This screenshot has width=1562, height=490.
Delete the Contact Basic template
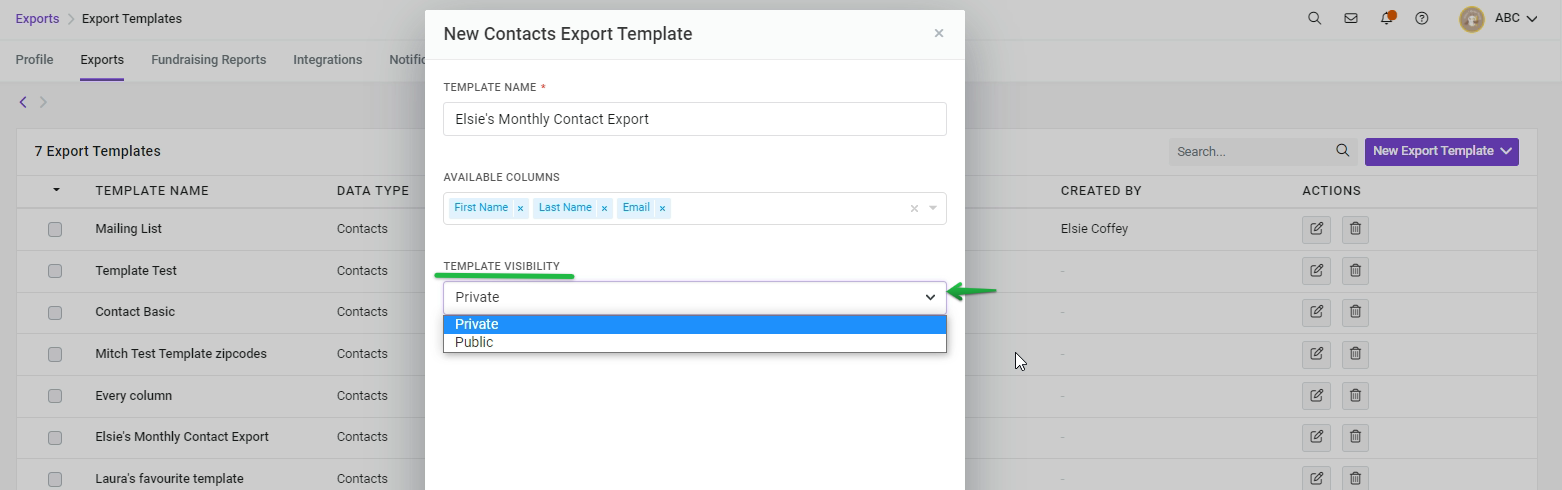point(1355,312)
